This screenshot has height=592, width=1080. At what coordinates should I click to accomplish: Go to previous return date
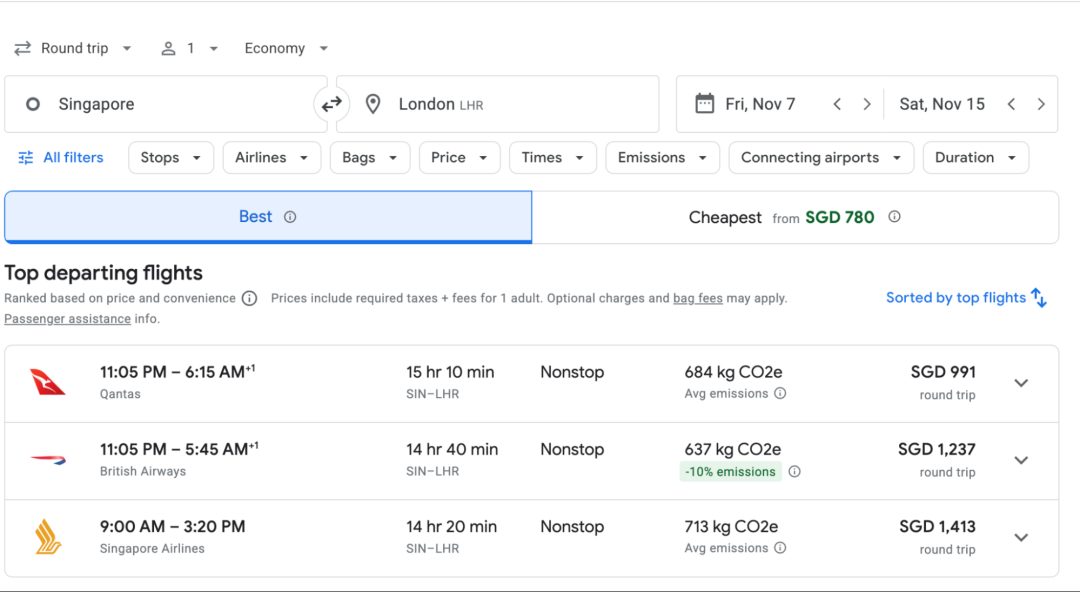(x=1011, y=104)
